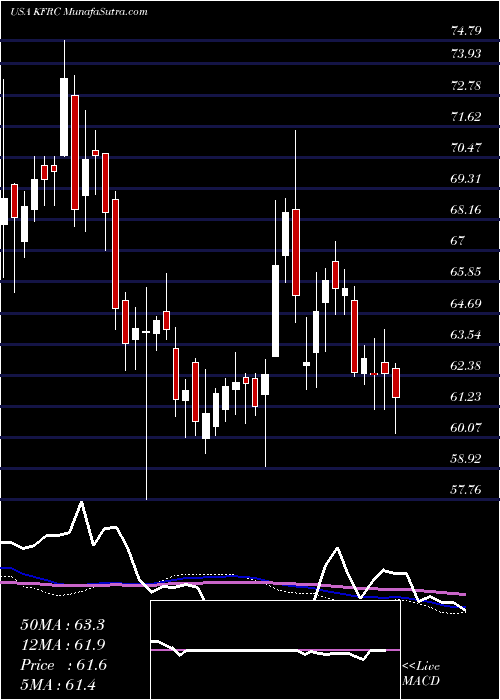Screen dimensions: 500x700
Task: Click the 12MA : 61.9 readout
Action: (x=62, y=645)
